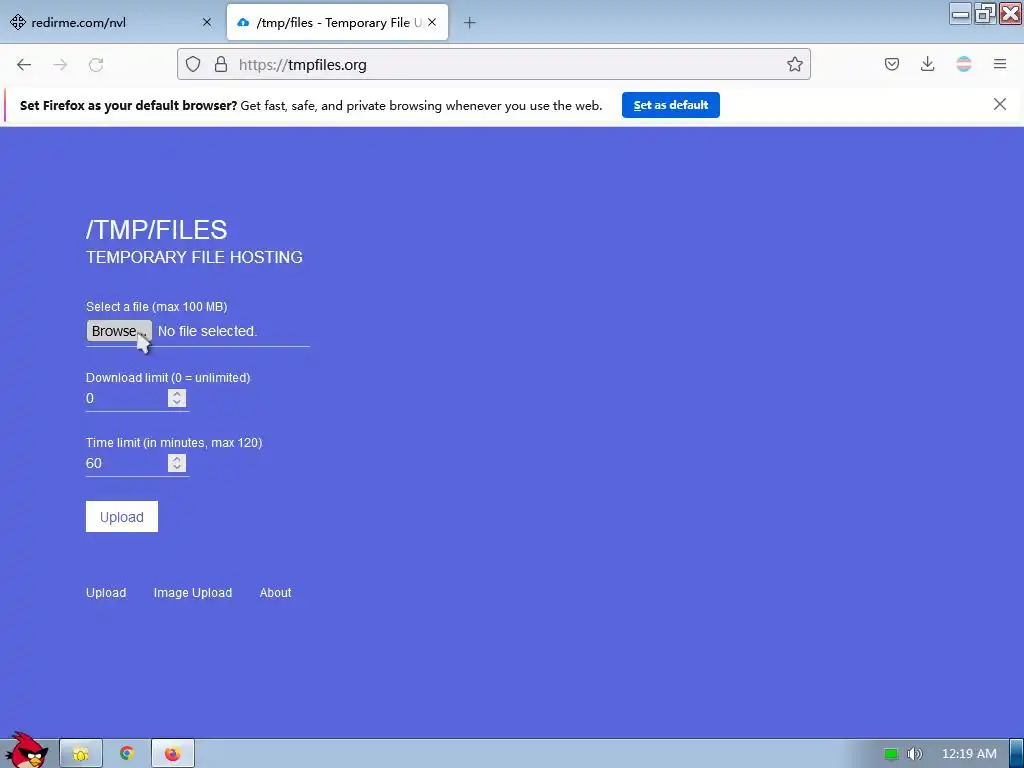This screenshot has height=768, width=1024.
Task: Open the Upload footer link
Action: pos(106,593)
